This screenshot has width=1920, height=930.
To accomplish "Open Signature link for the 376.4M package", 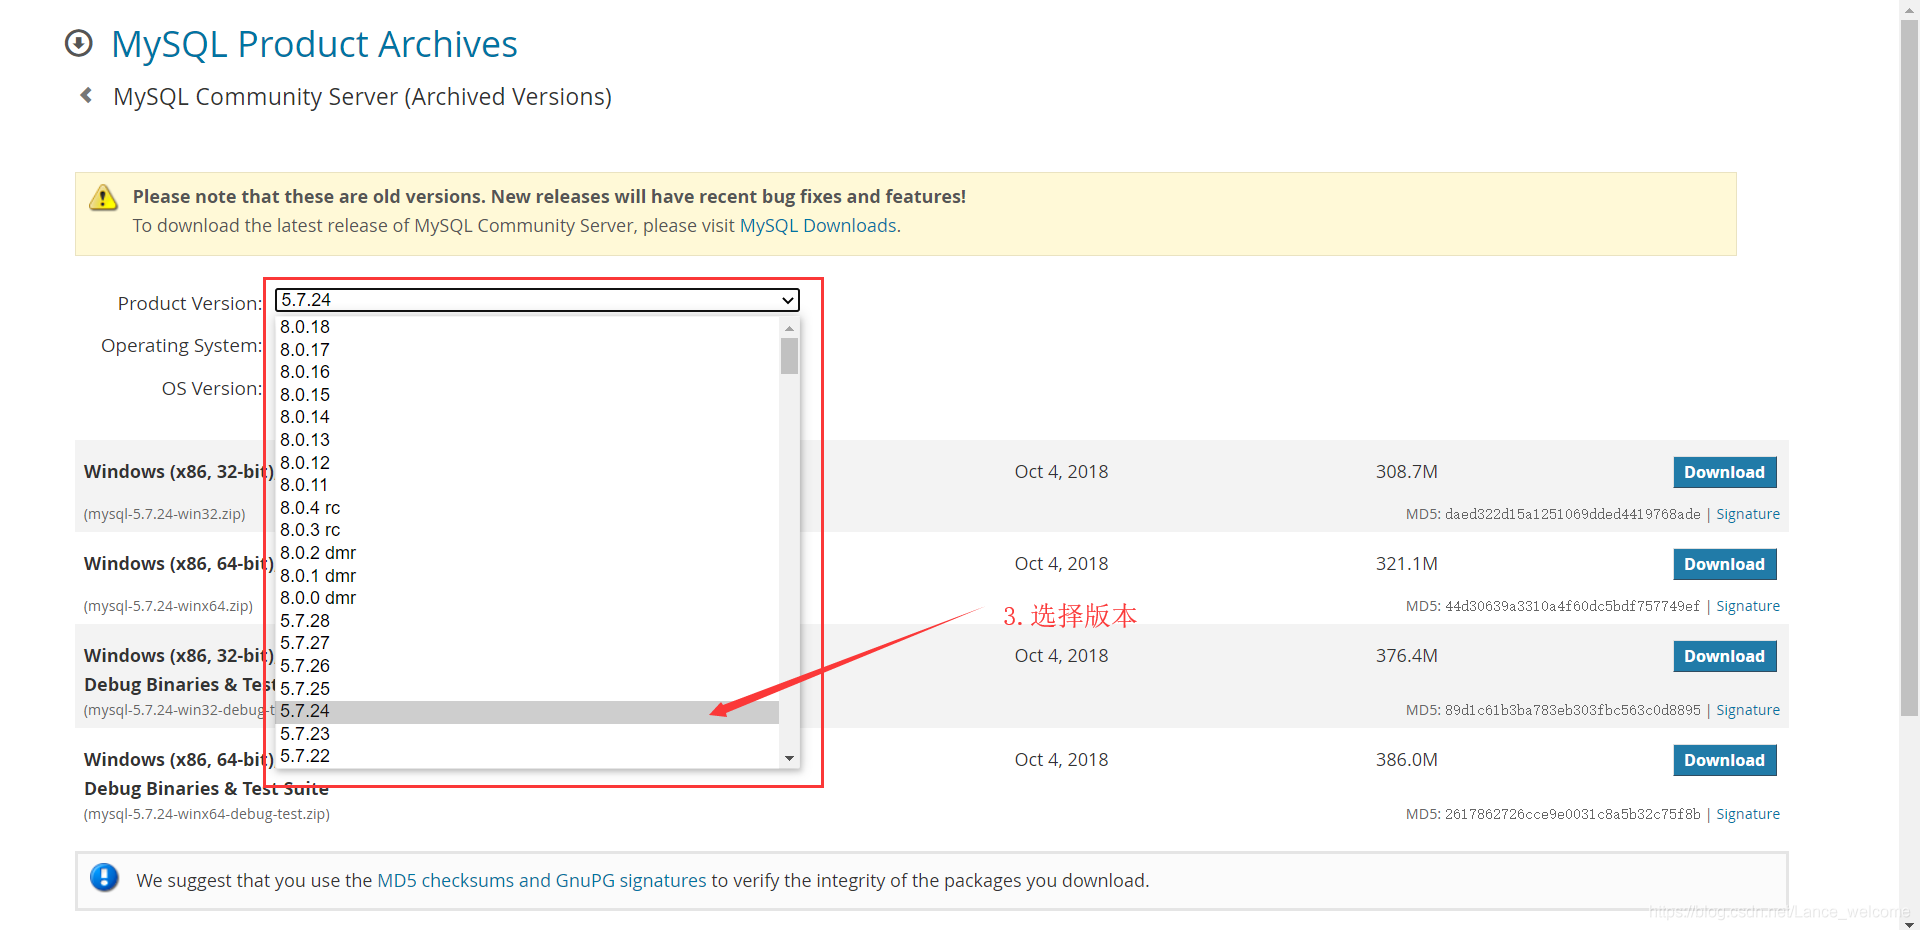I will (x=1747, y=710).
